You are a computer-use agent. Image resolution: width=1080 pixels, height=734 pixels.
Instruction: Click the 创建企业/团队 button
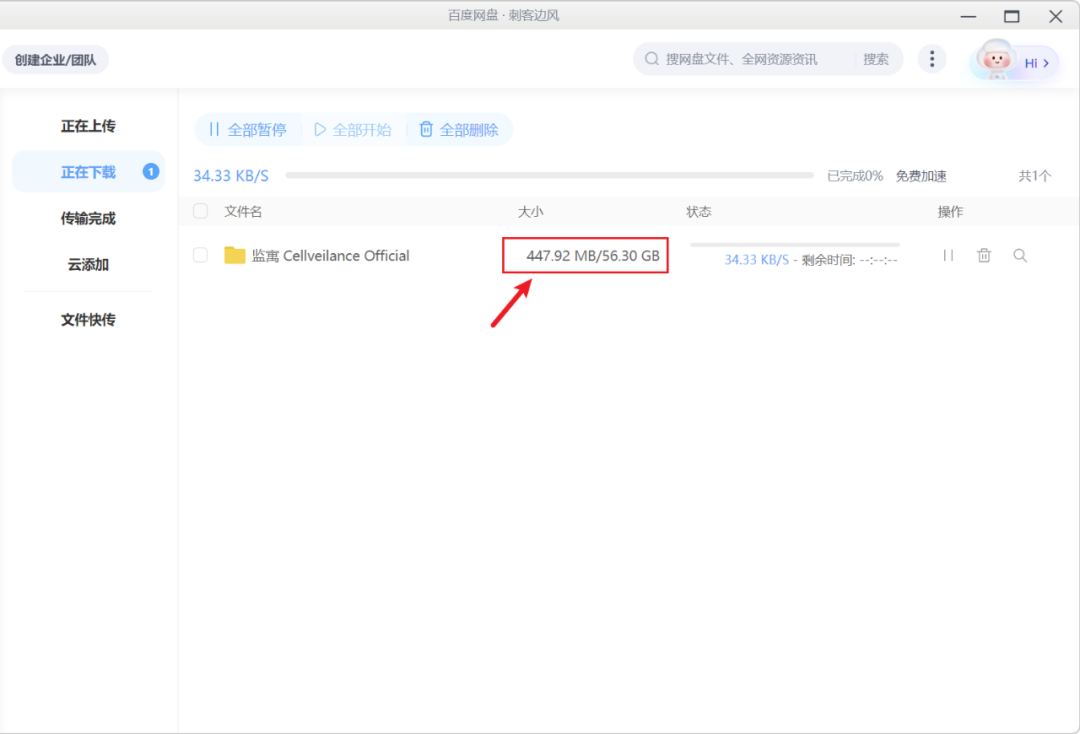[56, 60]
